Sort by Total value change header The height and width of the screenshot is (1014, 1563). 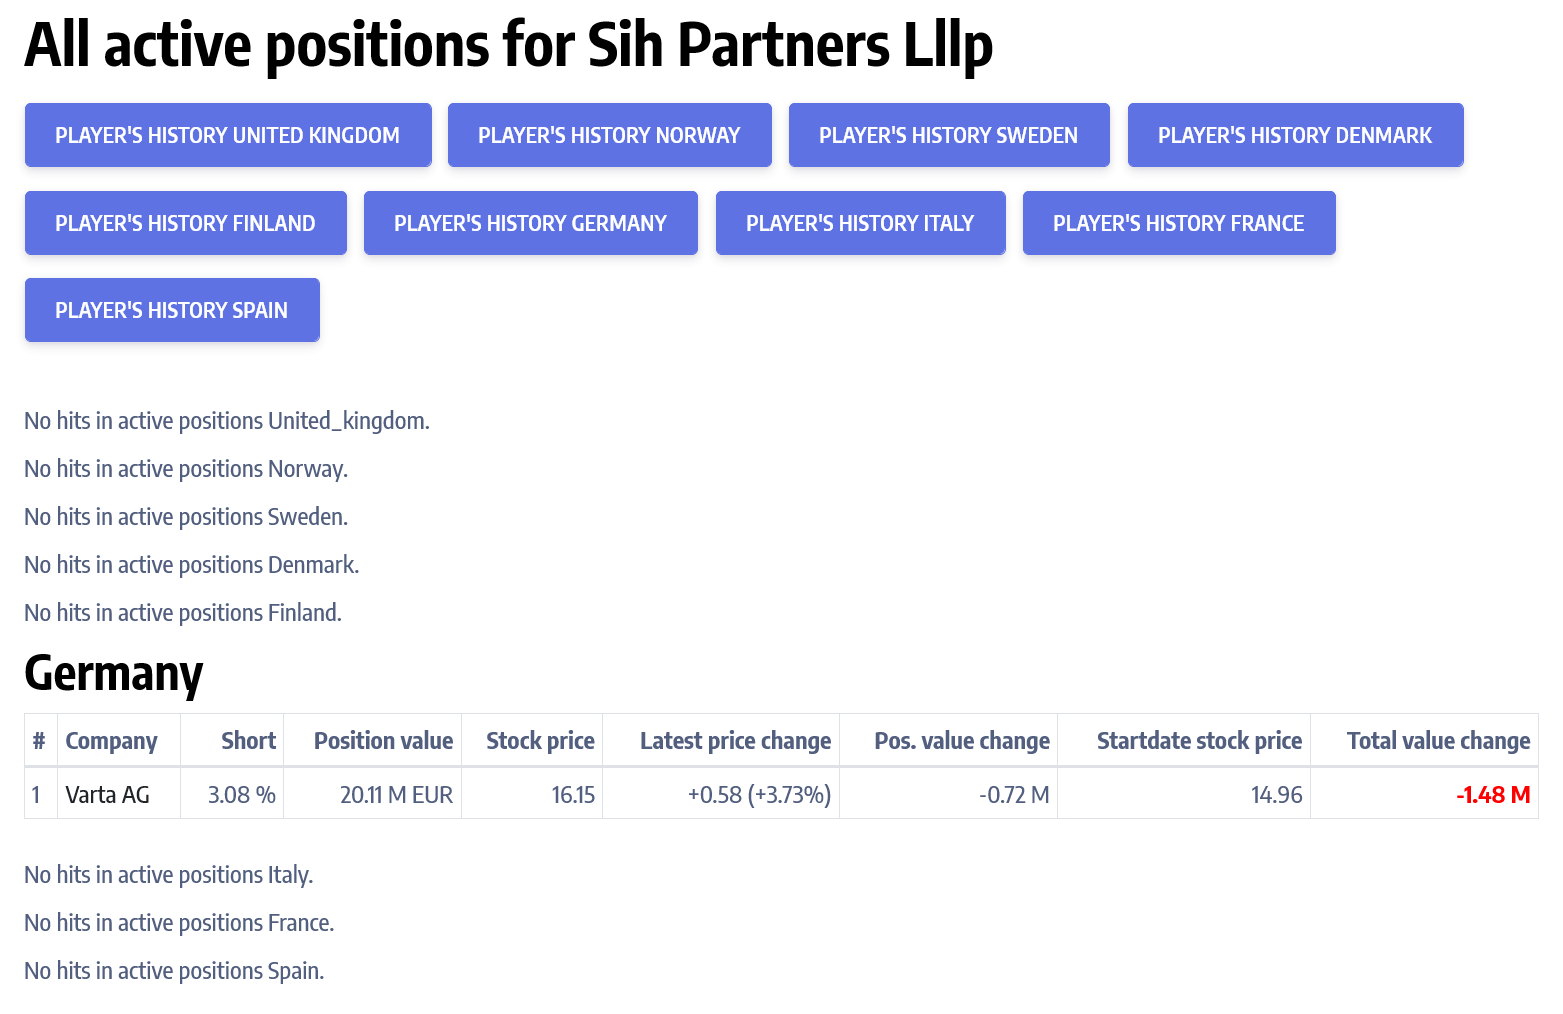(1438, 741)
